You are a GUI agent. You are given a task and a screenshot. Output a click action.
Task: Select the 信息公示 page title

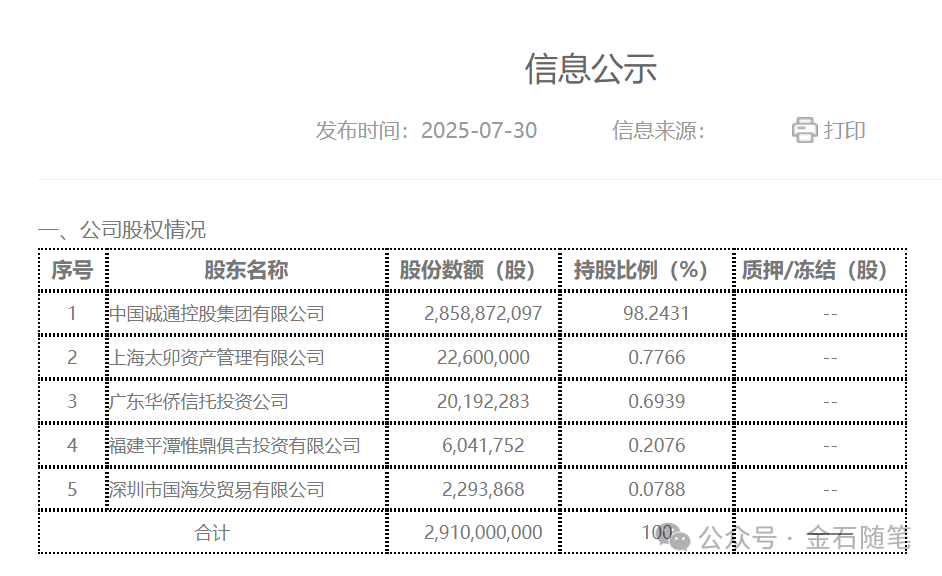pos(591,68)
